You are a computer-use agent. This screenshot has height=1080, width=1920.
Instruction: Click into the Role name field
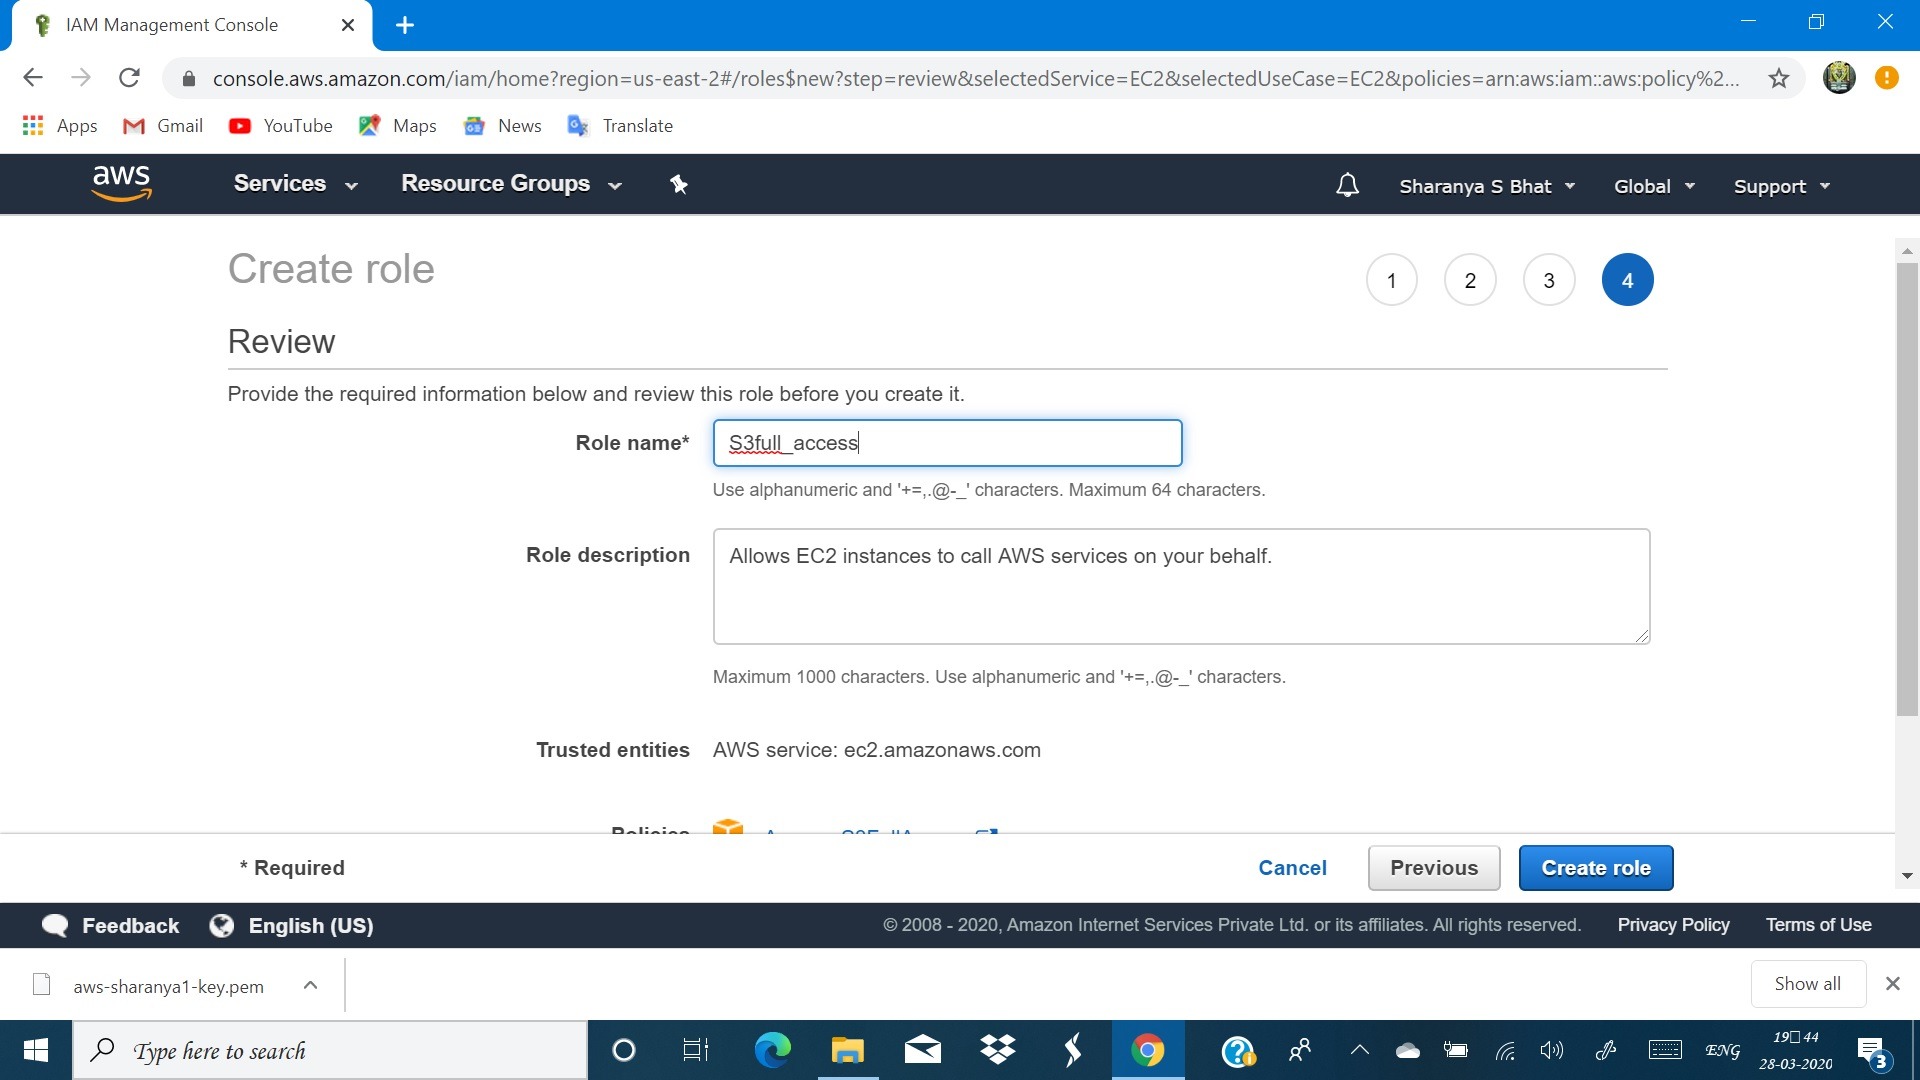[x=947, y=443]
